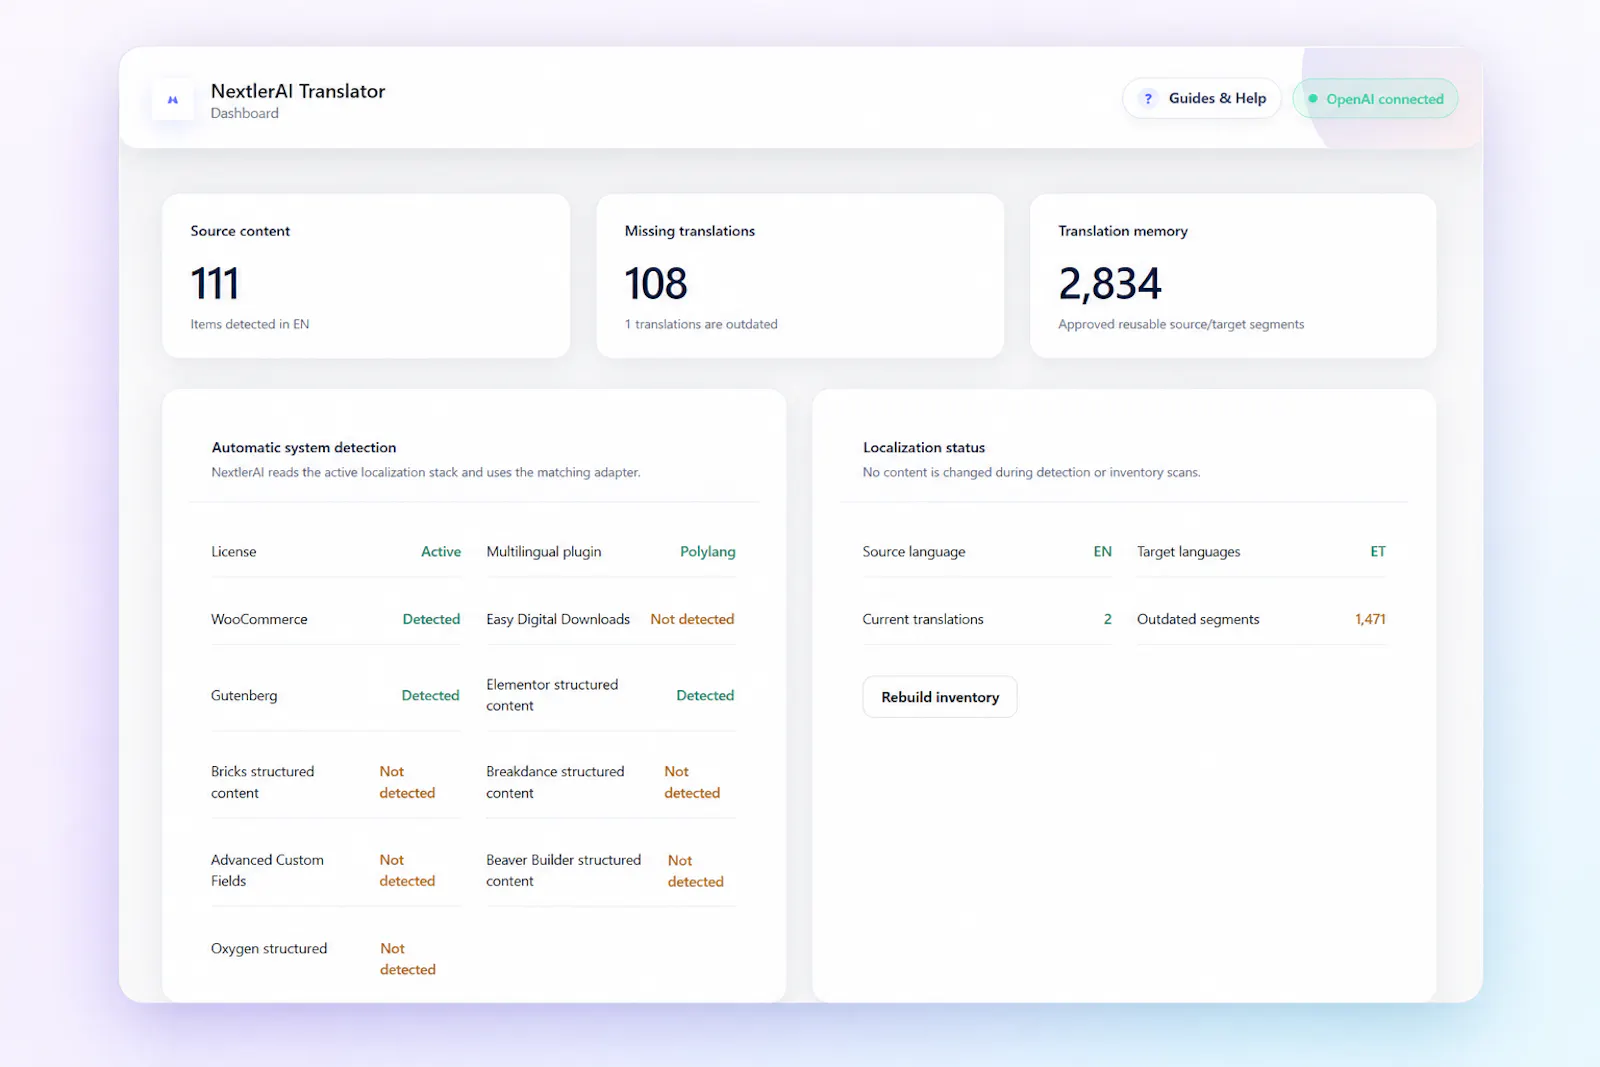Click the Easy Digital Downloads label
Image resolution: width=1600 pixels, height=1067 pixels.
(558, 619)
